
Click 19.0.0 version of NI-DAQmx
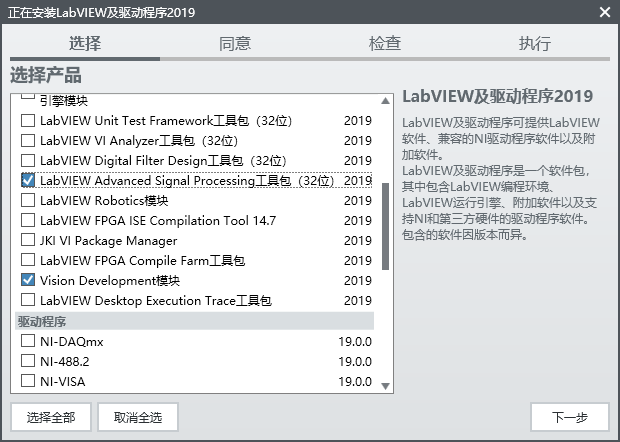click(355, 341)
